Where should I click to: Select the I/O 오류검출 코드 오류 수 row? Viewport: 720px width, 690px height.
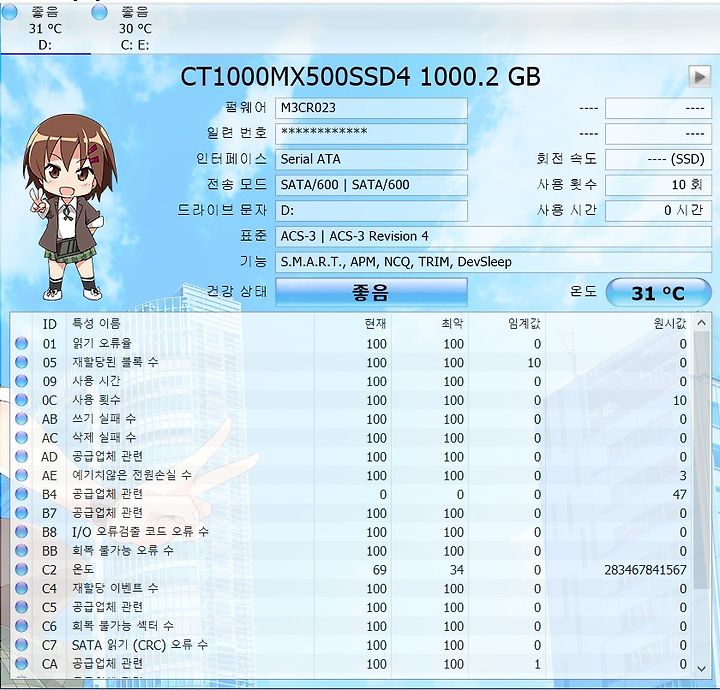(x=351, y=532)
